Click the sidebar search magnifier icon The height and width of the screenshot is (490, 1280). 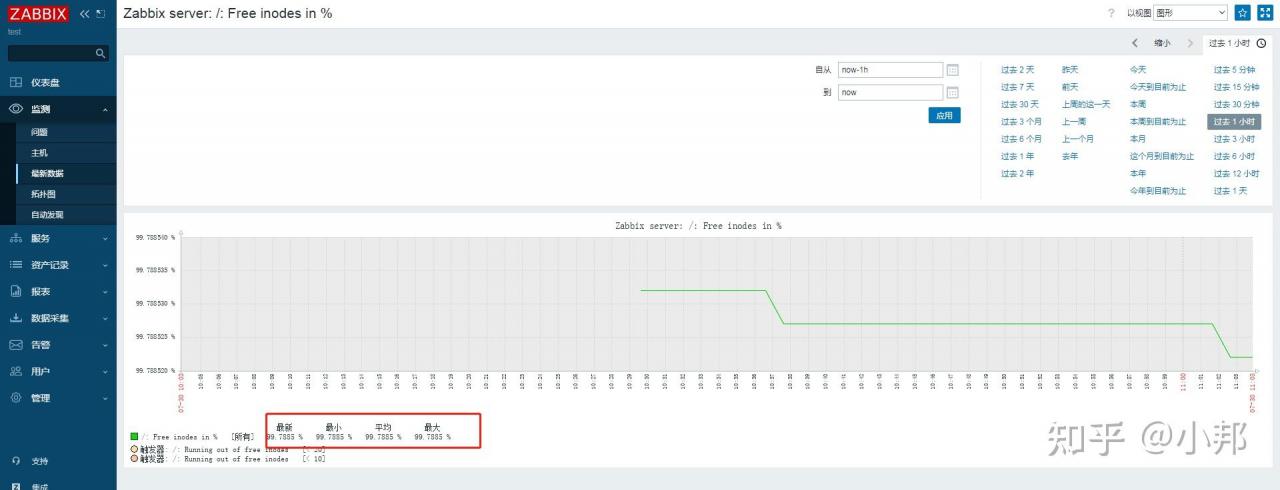click(x=101, y=53)
